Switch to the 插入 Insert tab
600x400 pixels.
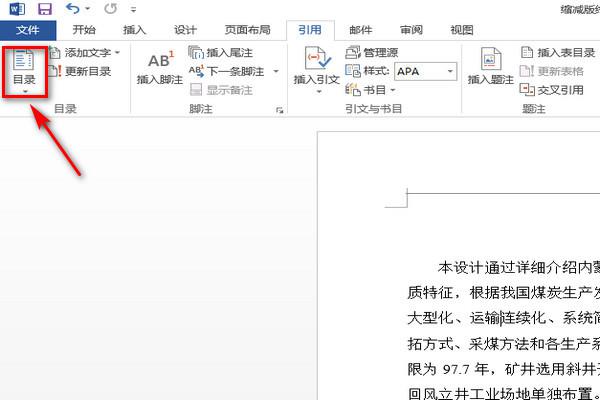pos(135,30)
